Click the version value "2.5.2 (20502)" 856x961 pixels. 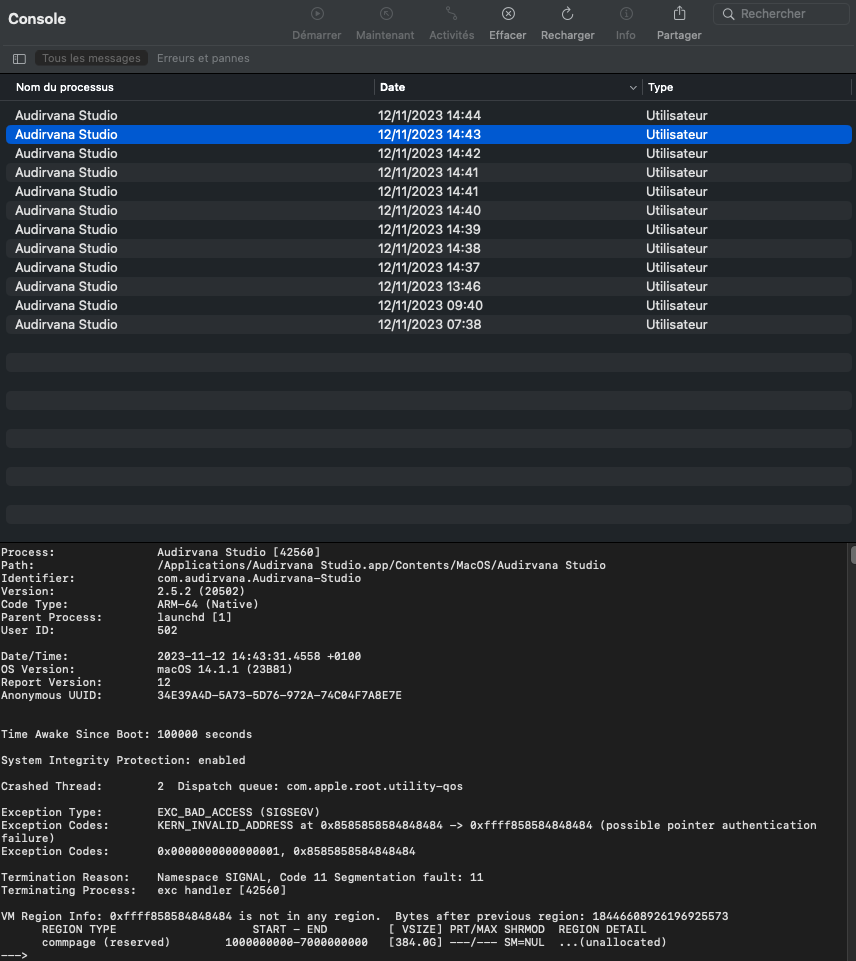(x=201, y=591)
